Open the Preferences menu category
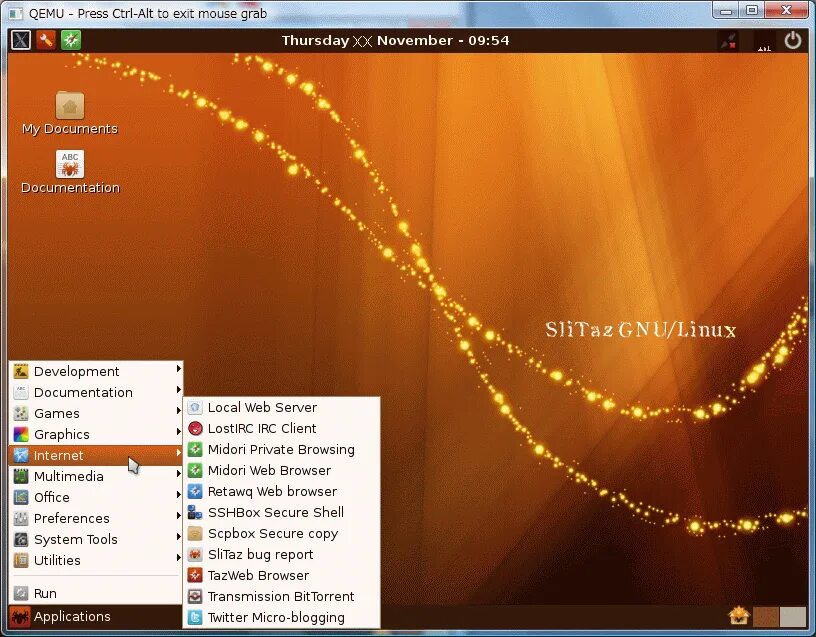This screenshot has height=637, width=816. coord(96,518)
